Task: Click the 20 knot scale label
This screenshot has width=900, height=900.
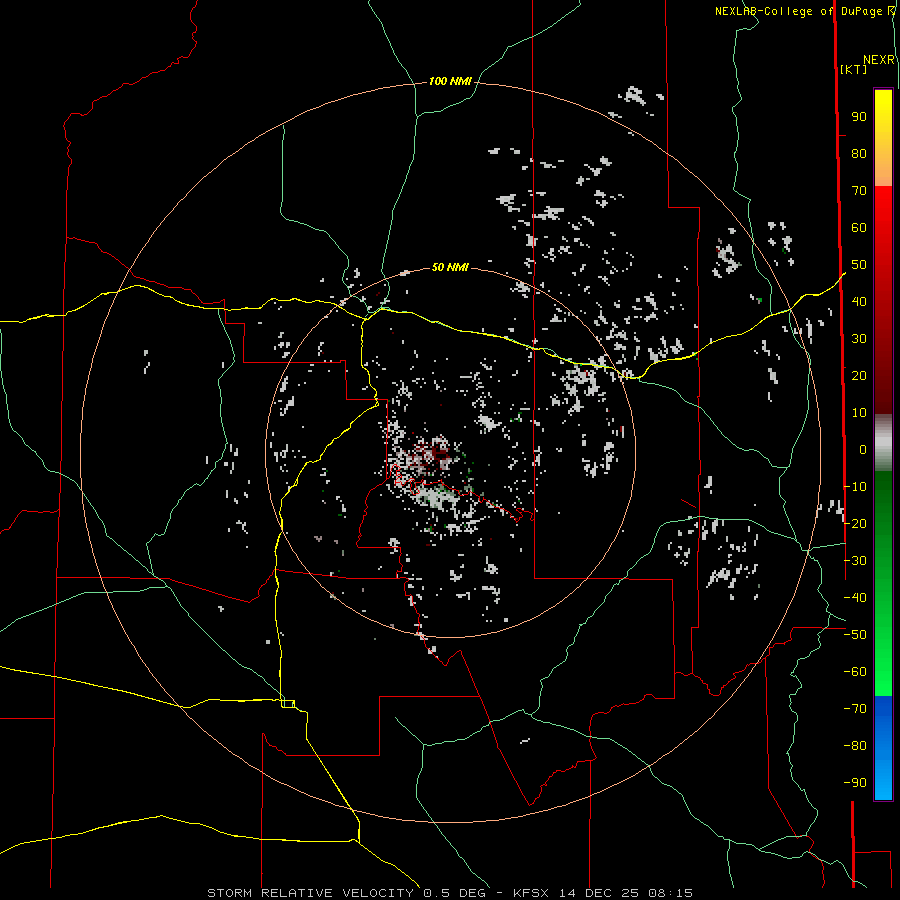Action: click(859, 376)
